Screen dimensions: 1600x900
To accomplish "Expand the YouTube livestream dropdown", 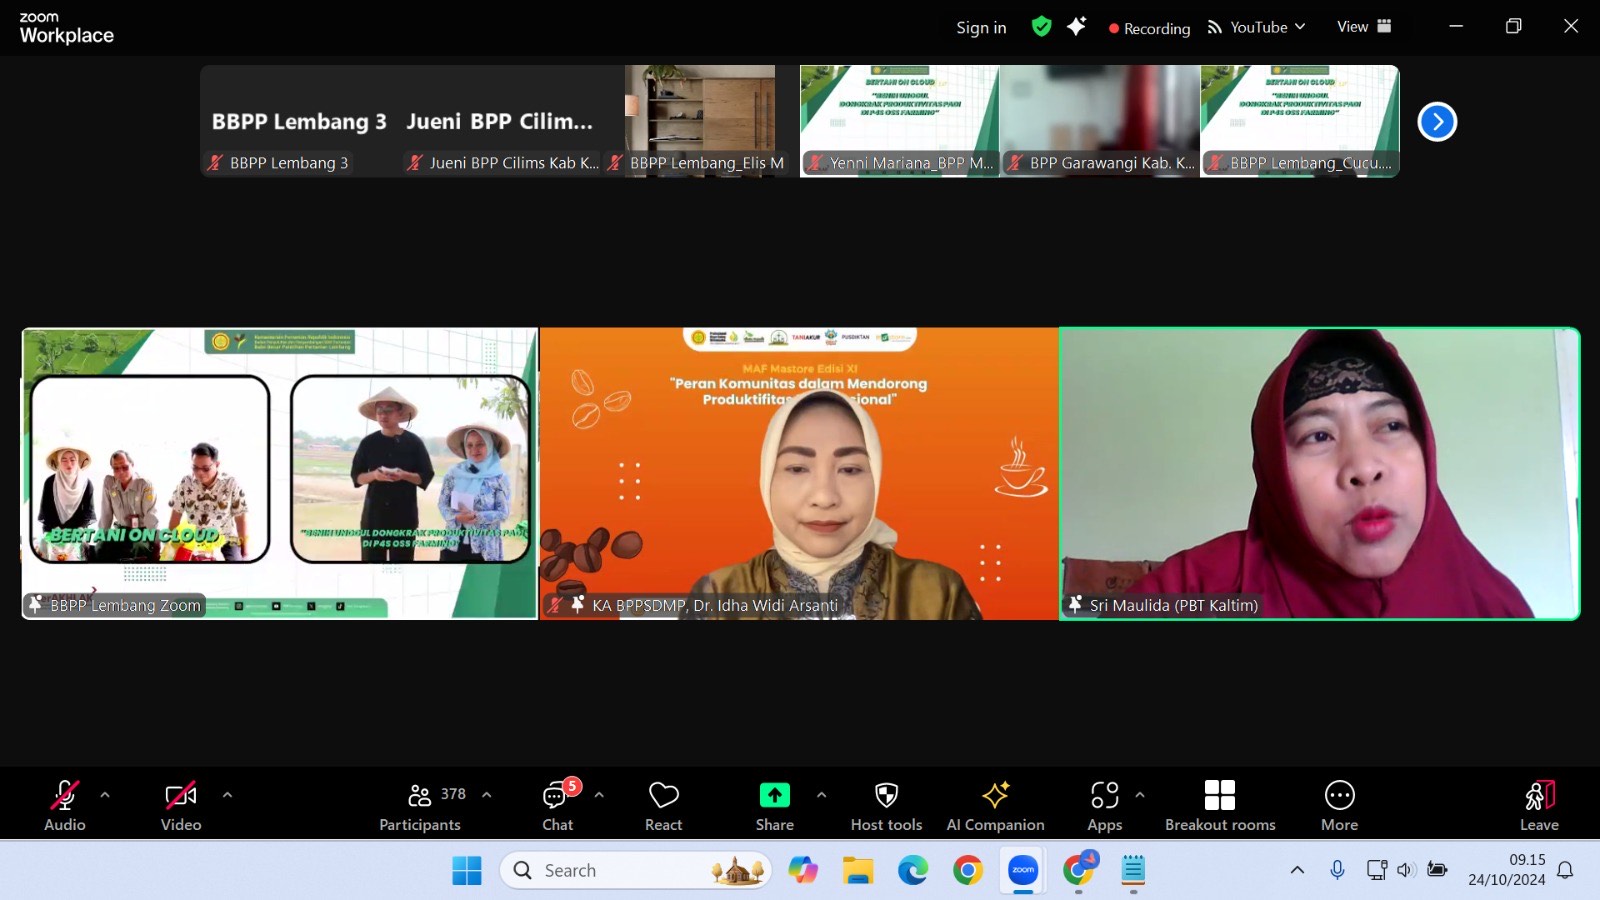I will point(1258,27).
